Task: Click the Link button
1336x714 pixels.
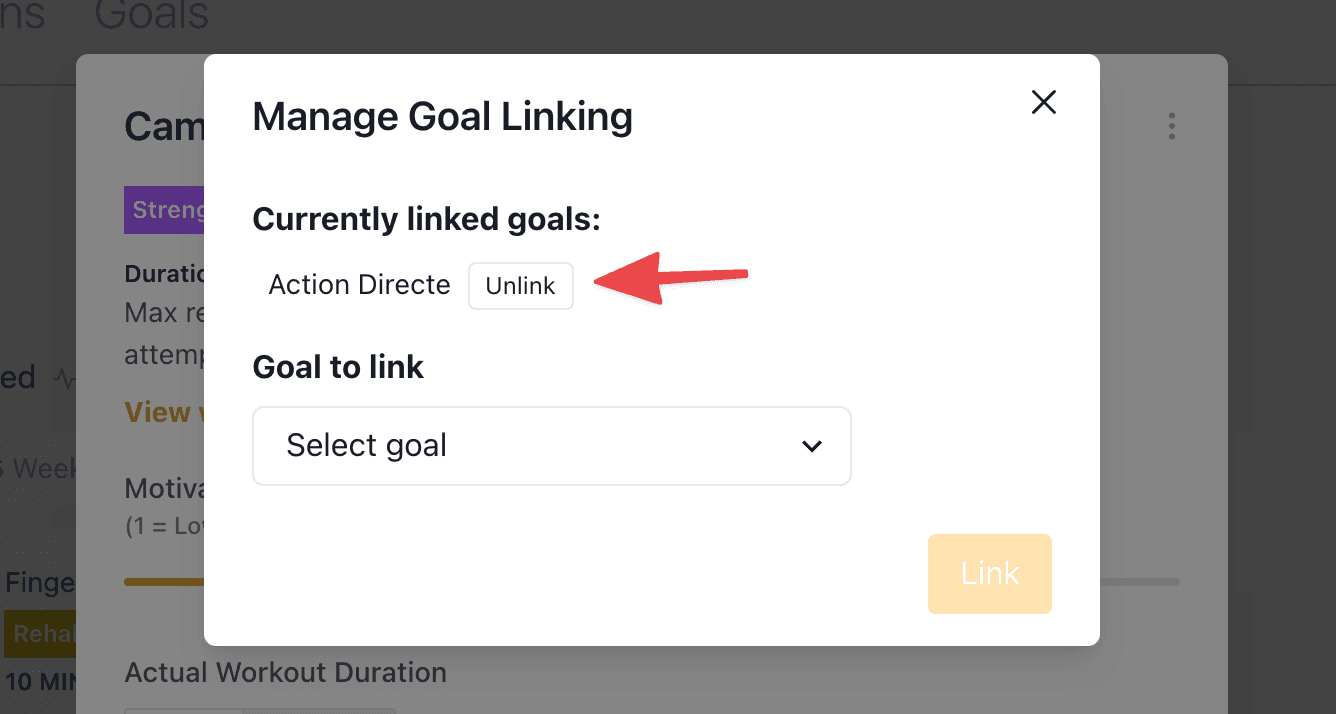Action: 990,574
